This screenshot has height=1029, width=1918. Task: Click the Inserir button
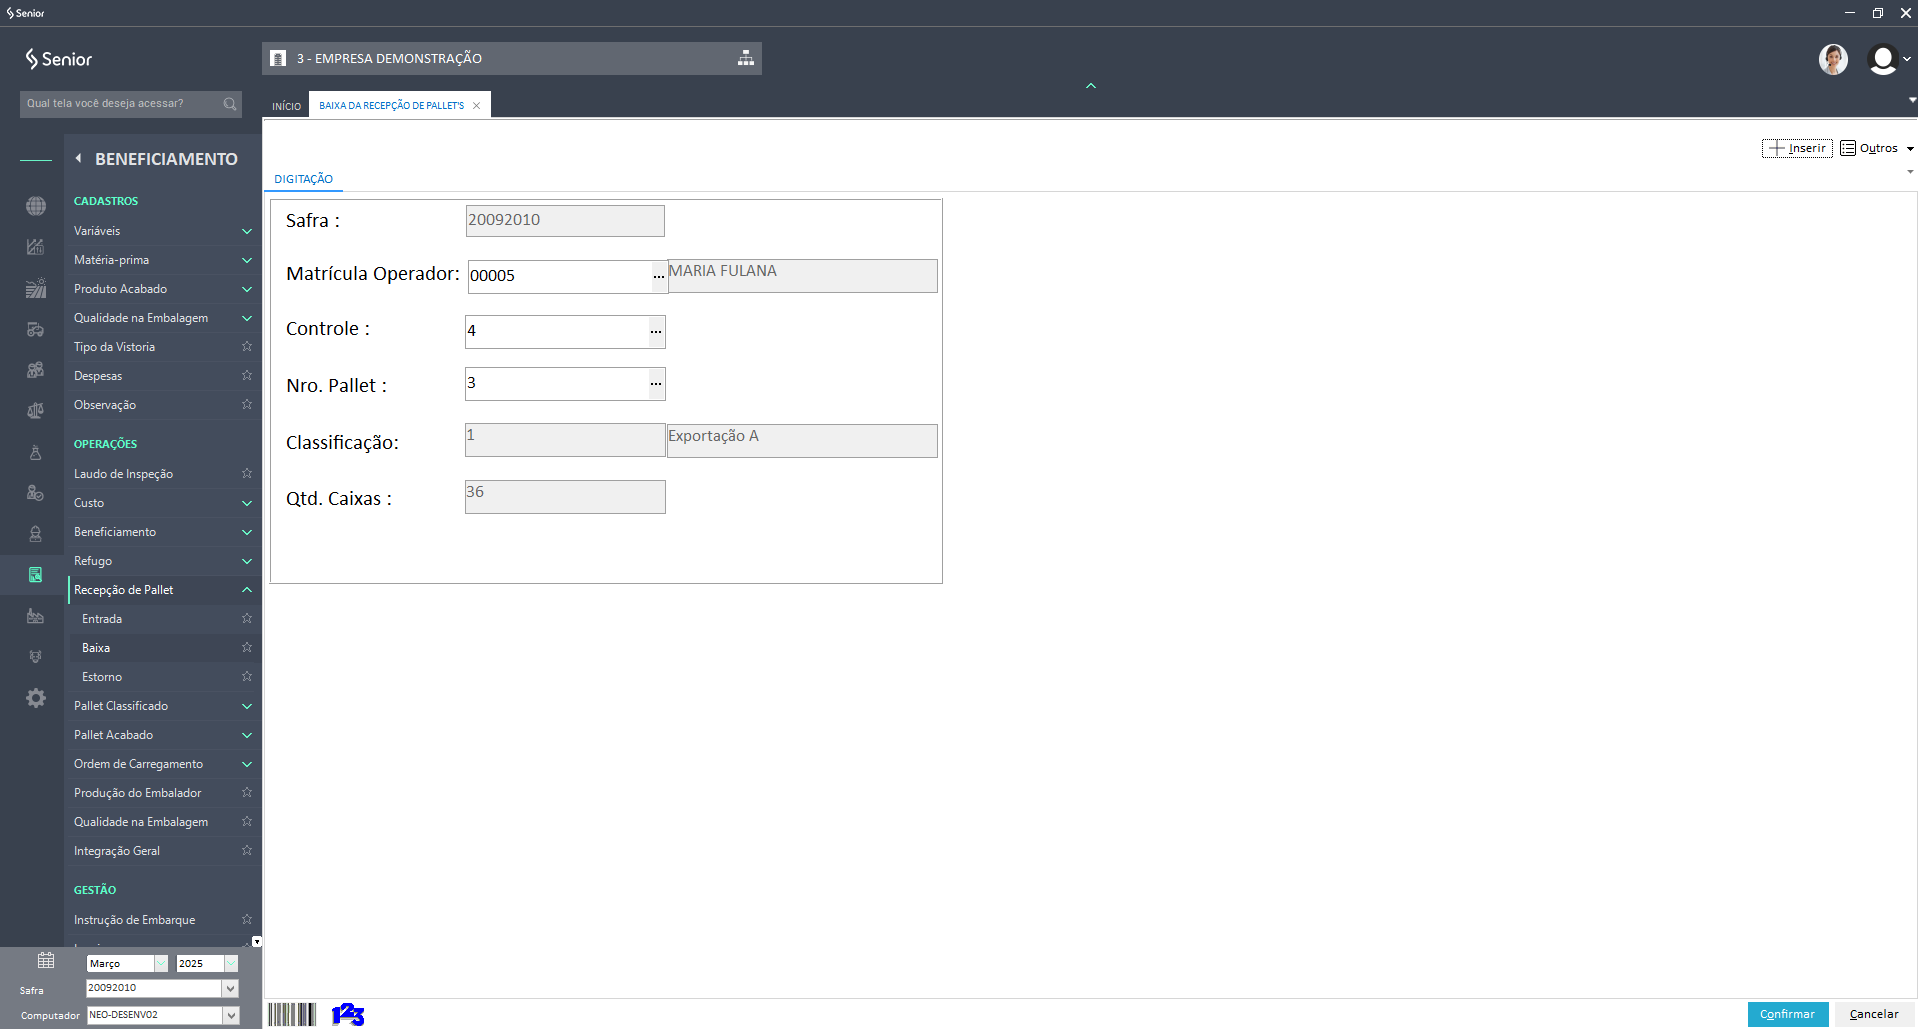click(1797, 148)
